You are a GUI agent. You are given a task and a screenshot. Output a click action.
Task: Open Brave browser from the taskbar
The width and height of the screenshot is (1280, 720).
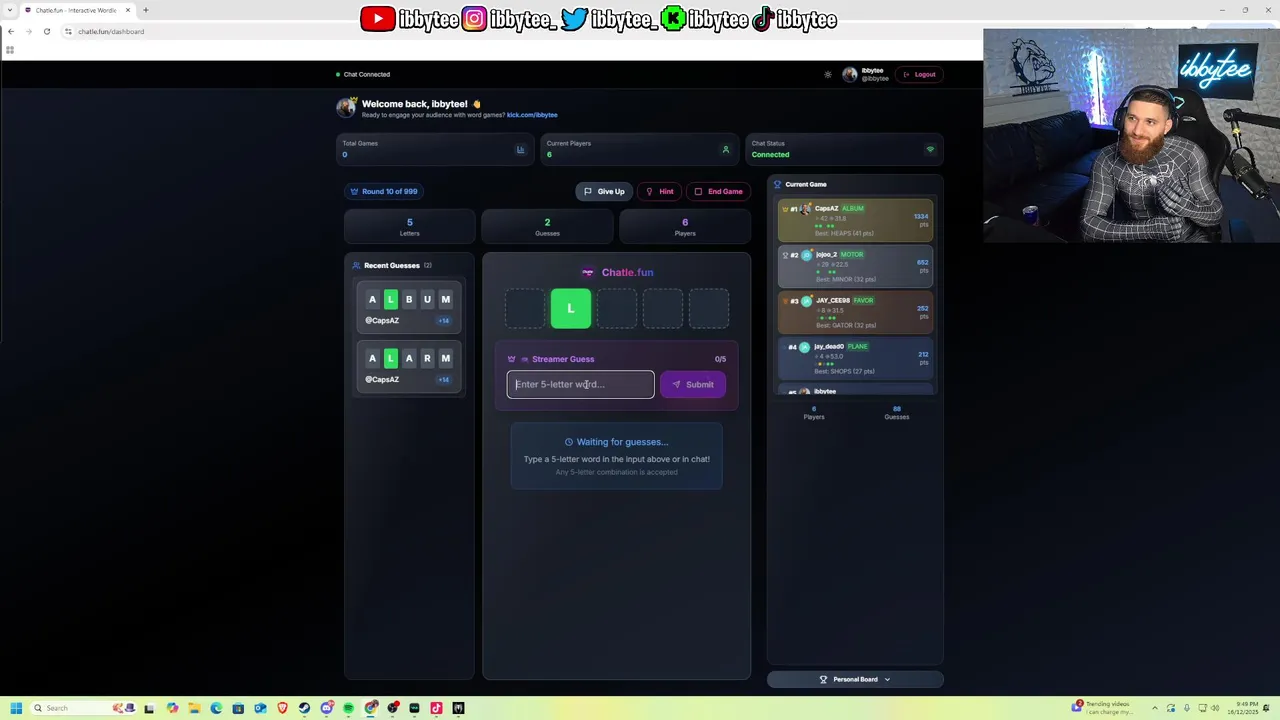(x=282, y=708)
